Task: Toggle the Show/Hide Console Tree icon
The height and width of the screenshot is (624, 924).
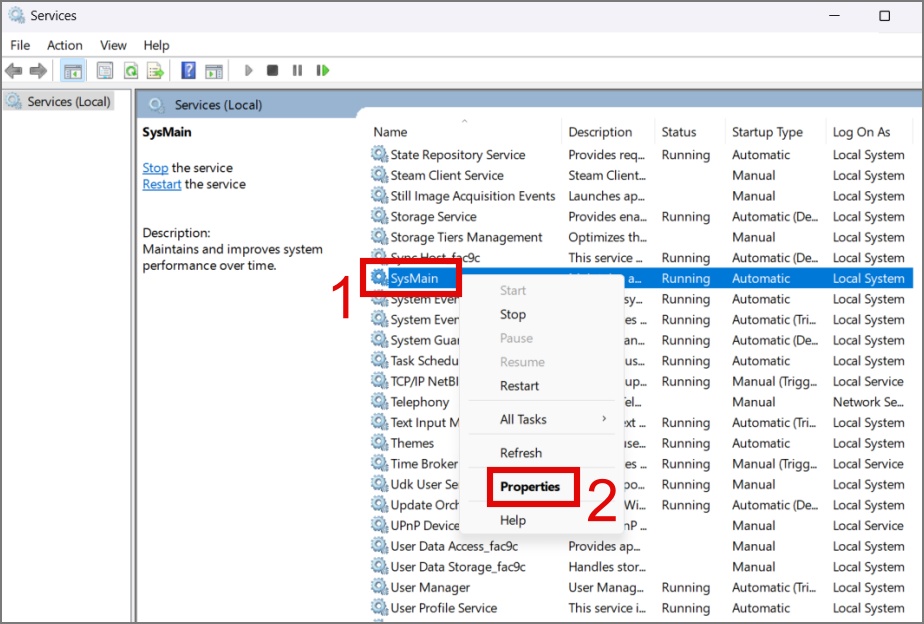Action: point(73,71)
